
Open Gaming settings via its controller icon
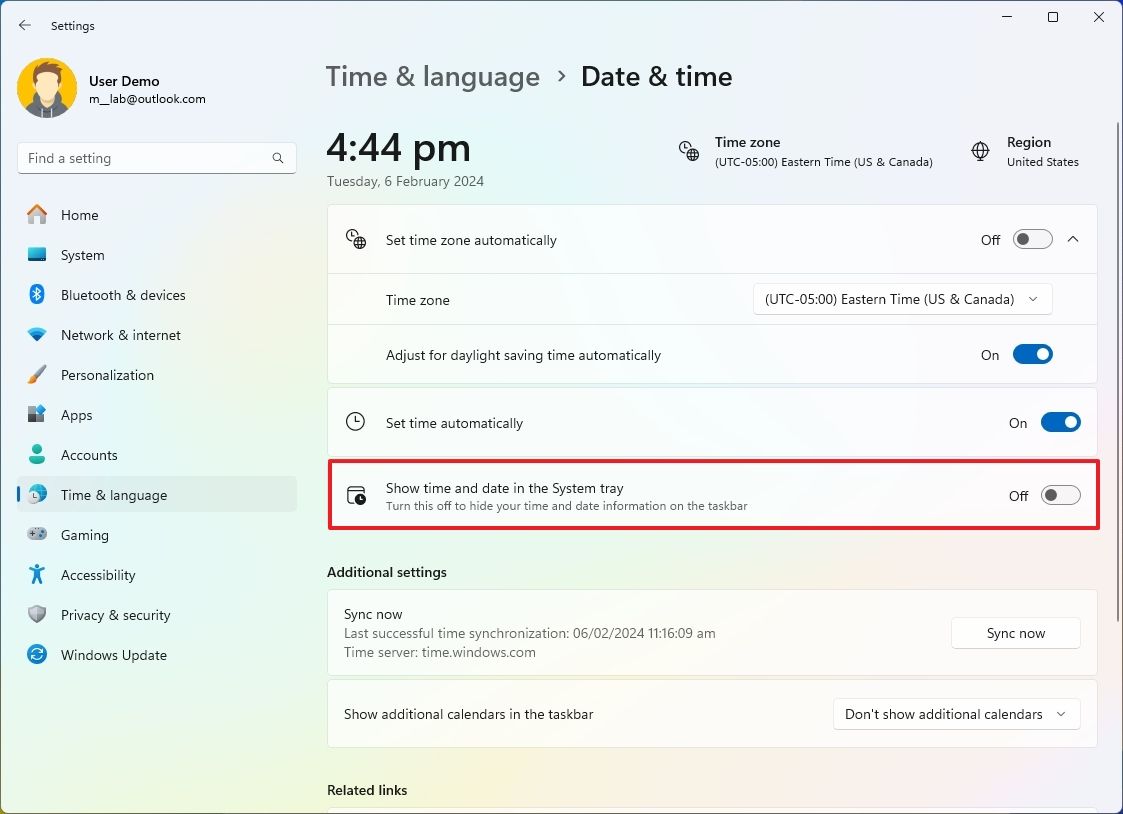pos(37,535)
